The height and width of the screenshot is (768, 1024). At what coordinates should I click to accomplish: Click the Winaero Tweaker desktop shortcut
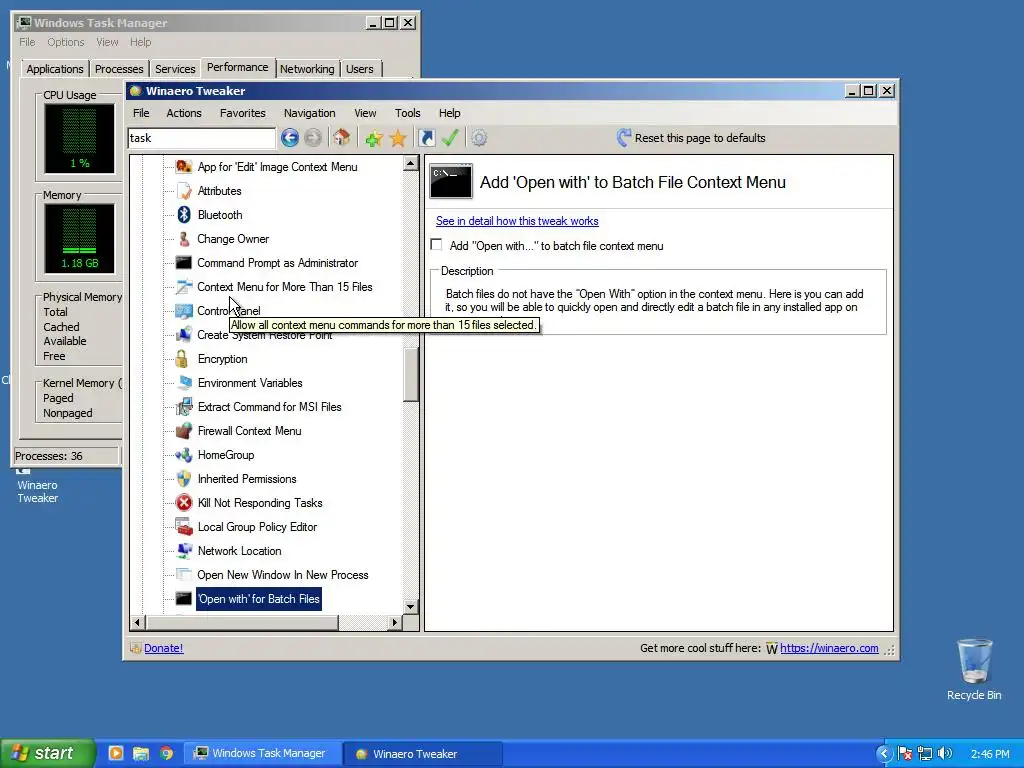[x=37, y=485]
